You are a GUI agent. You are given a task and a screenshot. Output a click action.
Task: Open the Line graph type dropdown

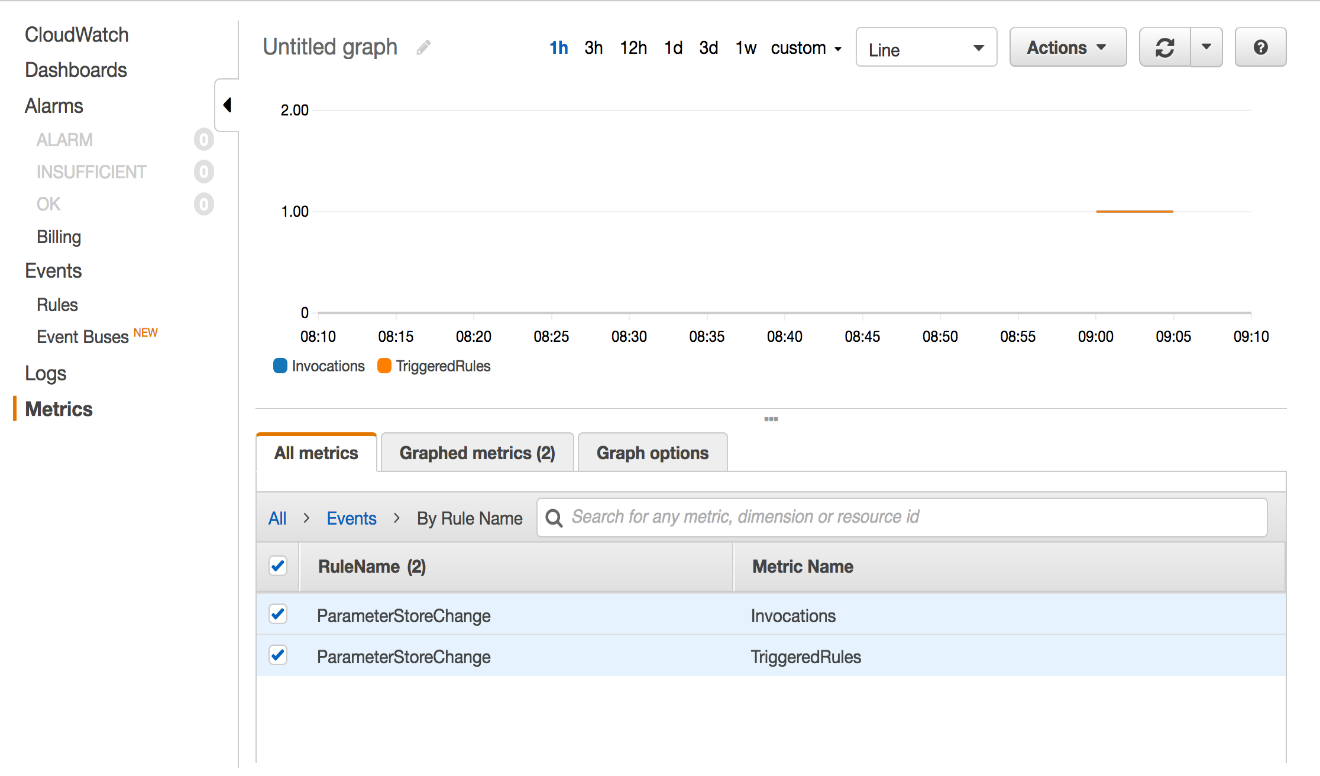pos(926,48)
